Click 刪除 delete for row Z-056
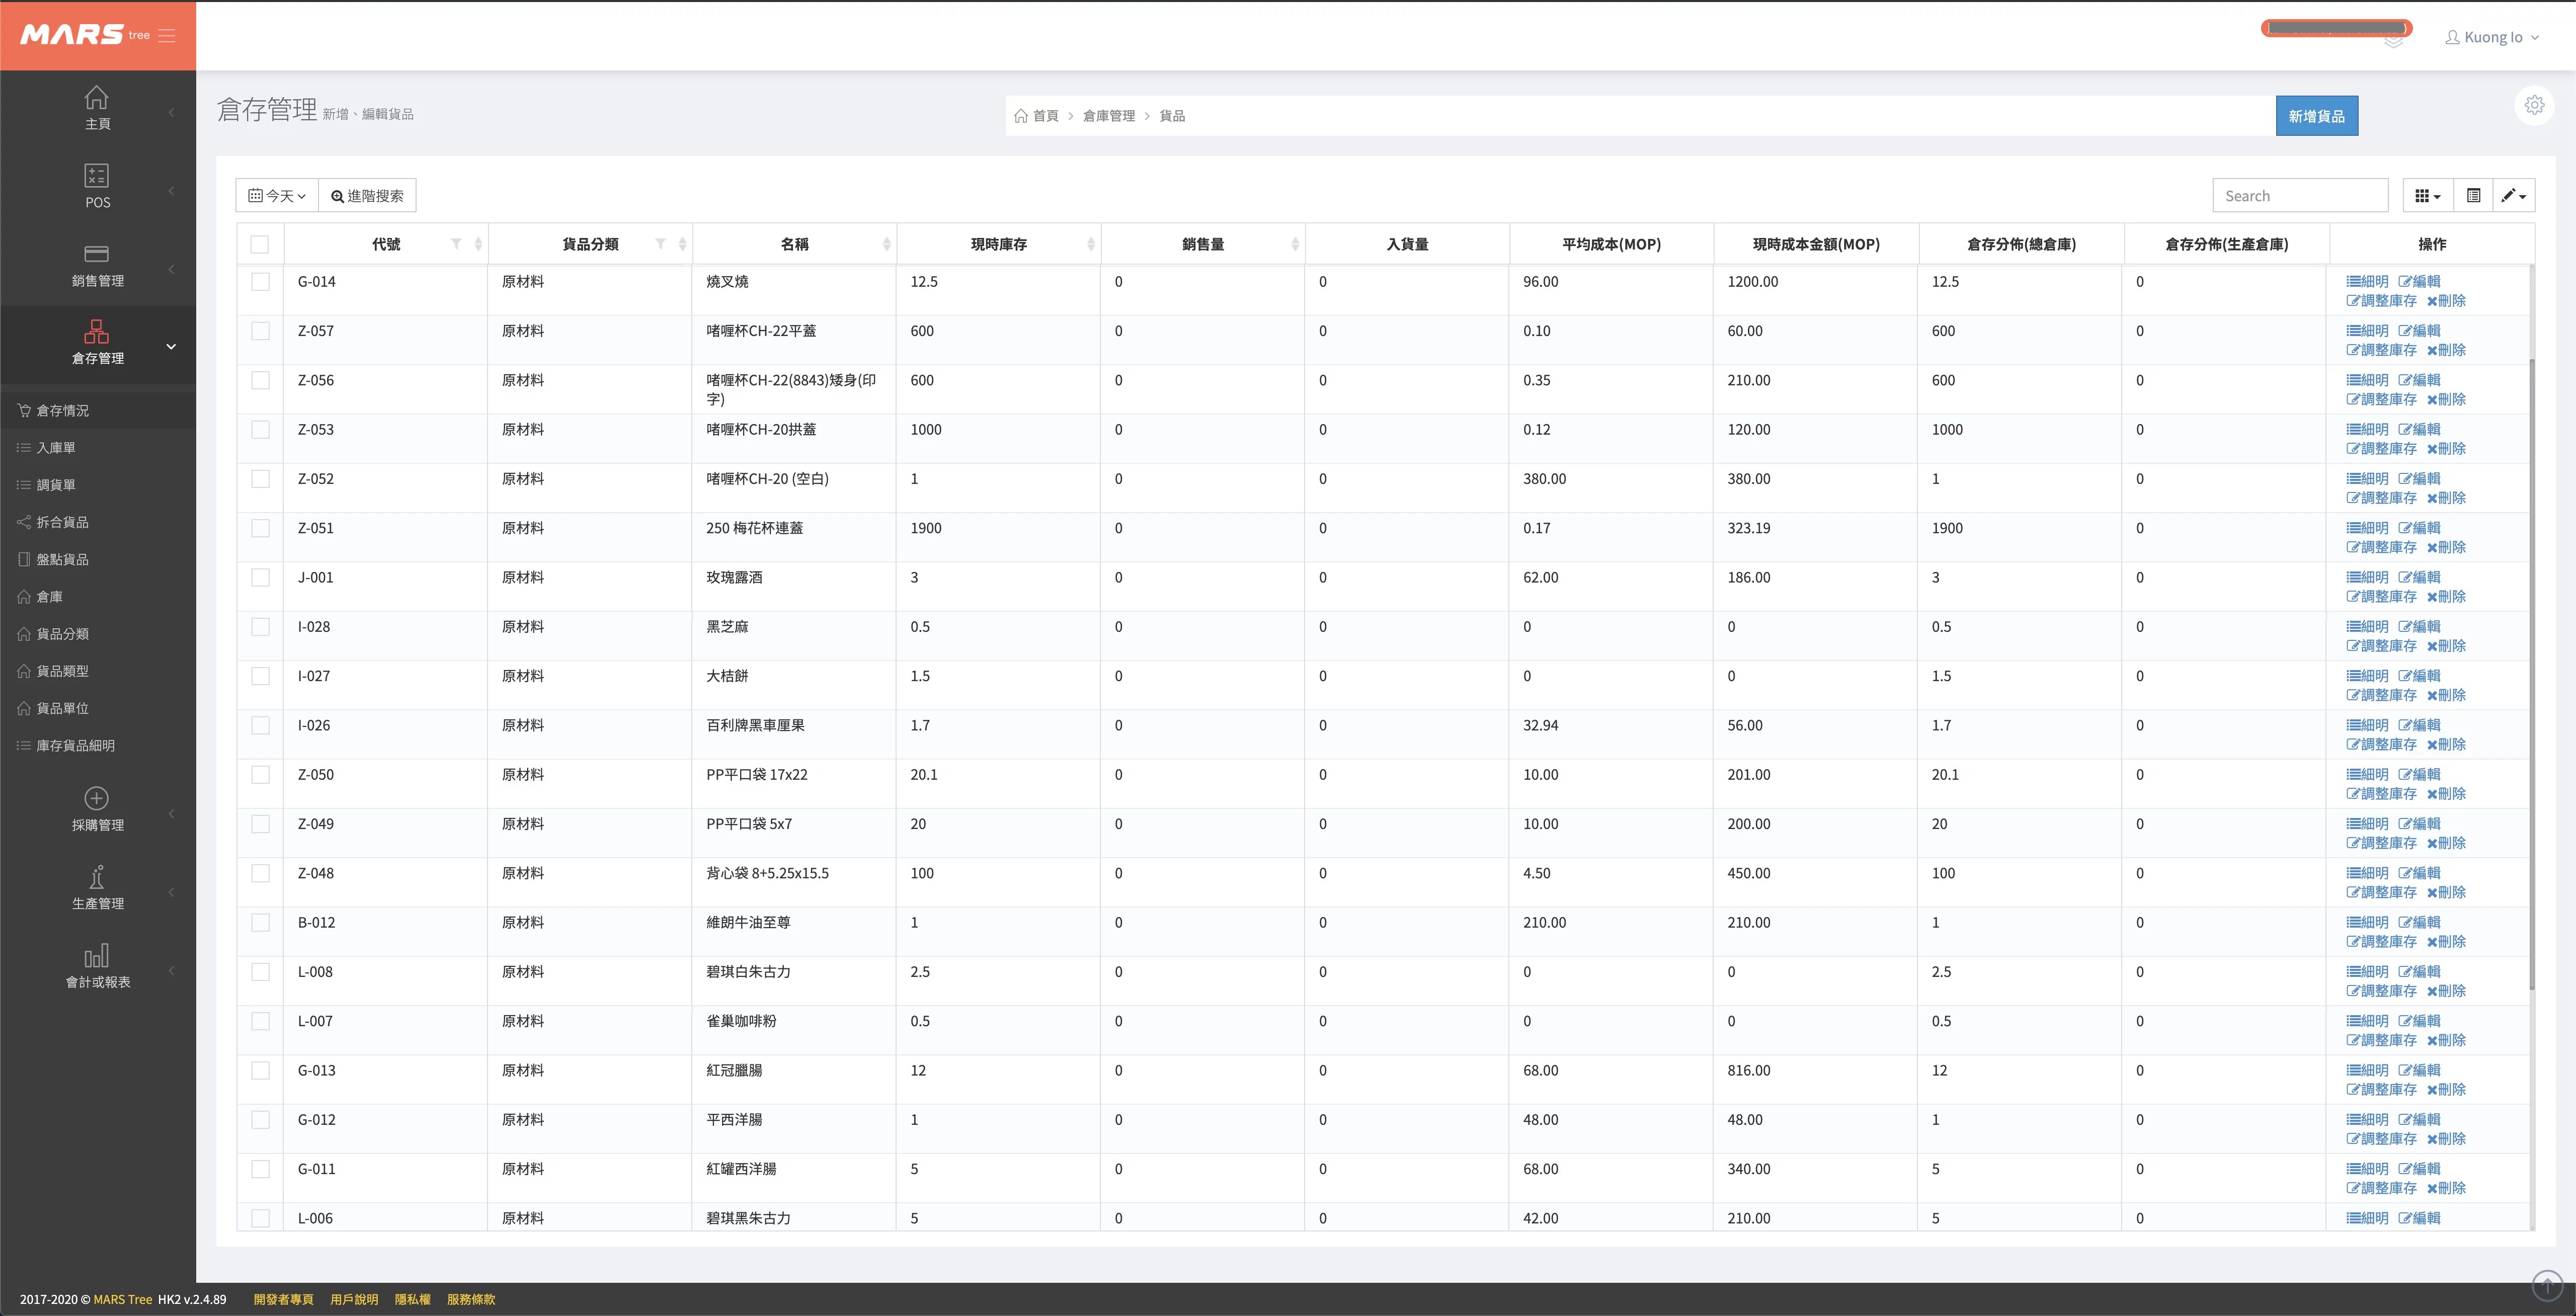 tap(2446, 399)
